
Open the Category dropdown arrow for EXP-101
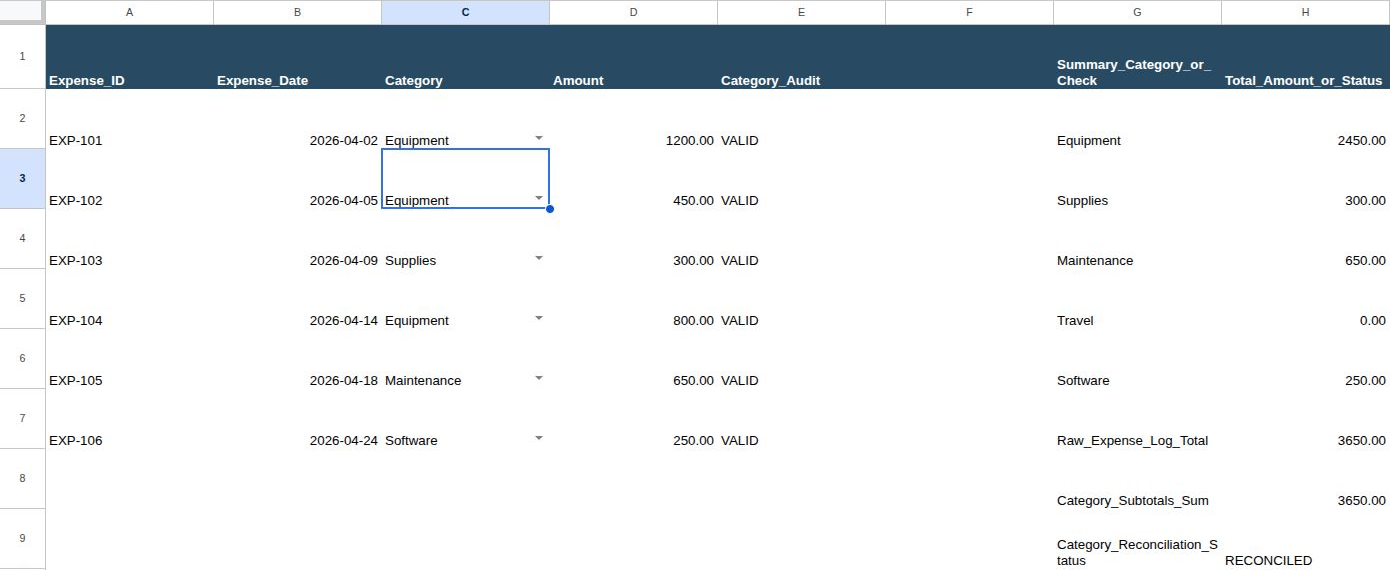(538, 137)
